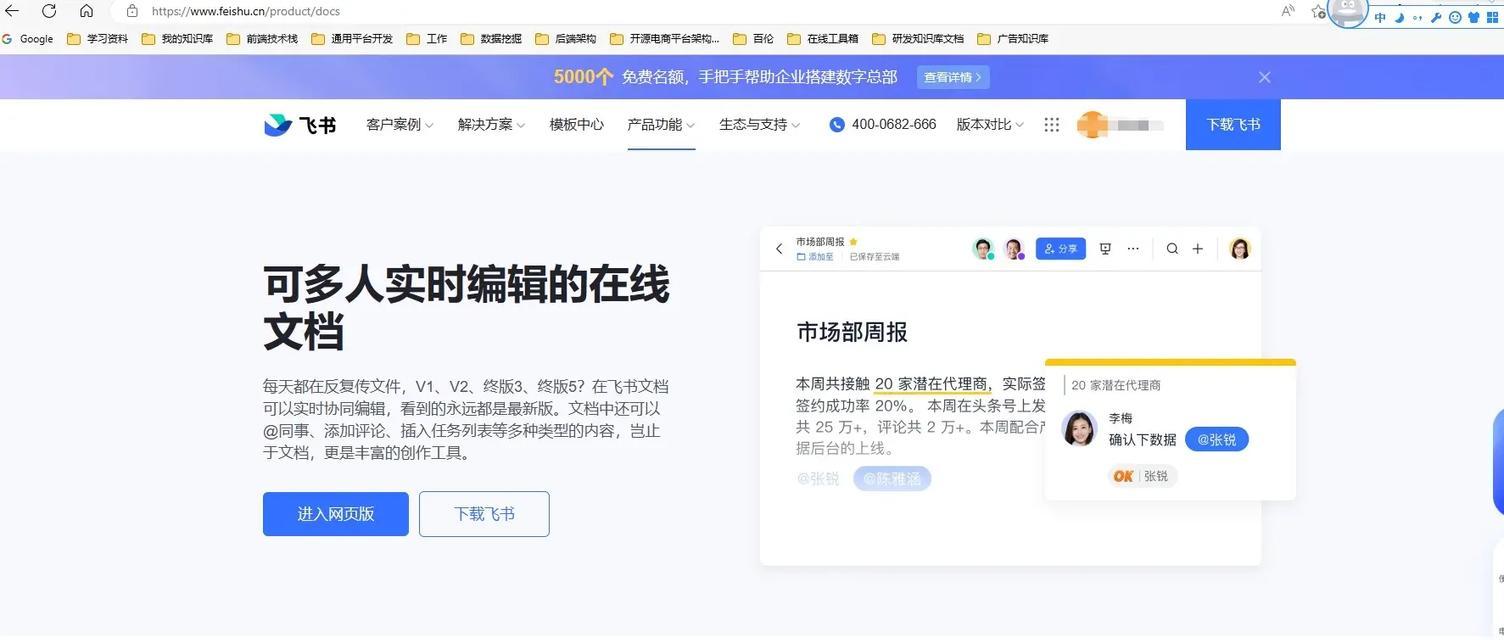Viewport: 1504px width, 640px height.
Task: Click the plus icon in document preview
Action: click(x=1198, y=249)
